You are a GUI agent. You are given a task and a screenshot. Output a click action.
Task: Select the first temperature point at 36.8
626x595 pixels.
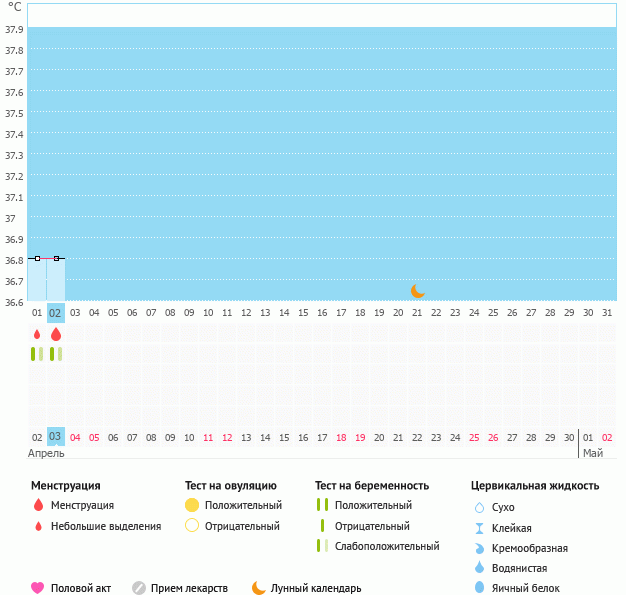pos(37,258)
